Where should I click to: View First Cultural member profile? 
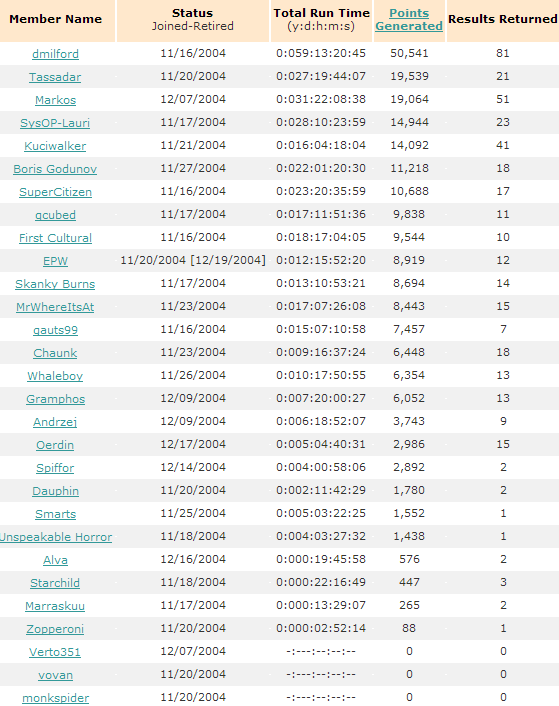tap(55, 238)
